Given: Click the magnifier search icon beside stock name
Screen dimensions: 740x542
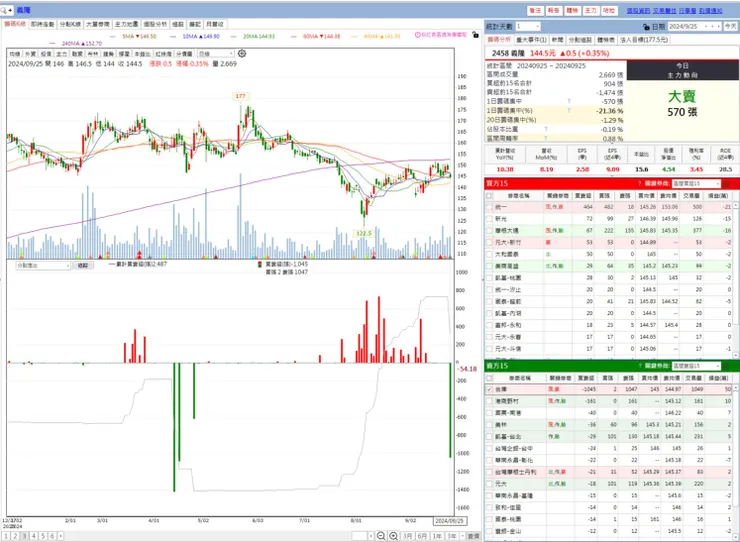Looking at the screenshot, I should [4, 10].
